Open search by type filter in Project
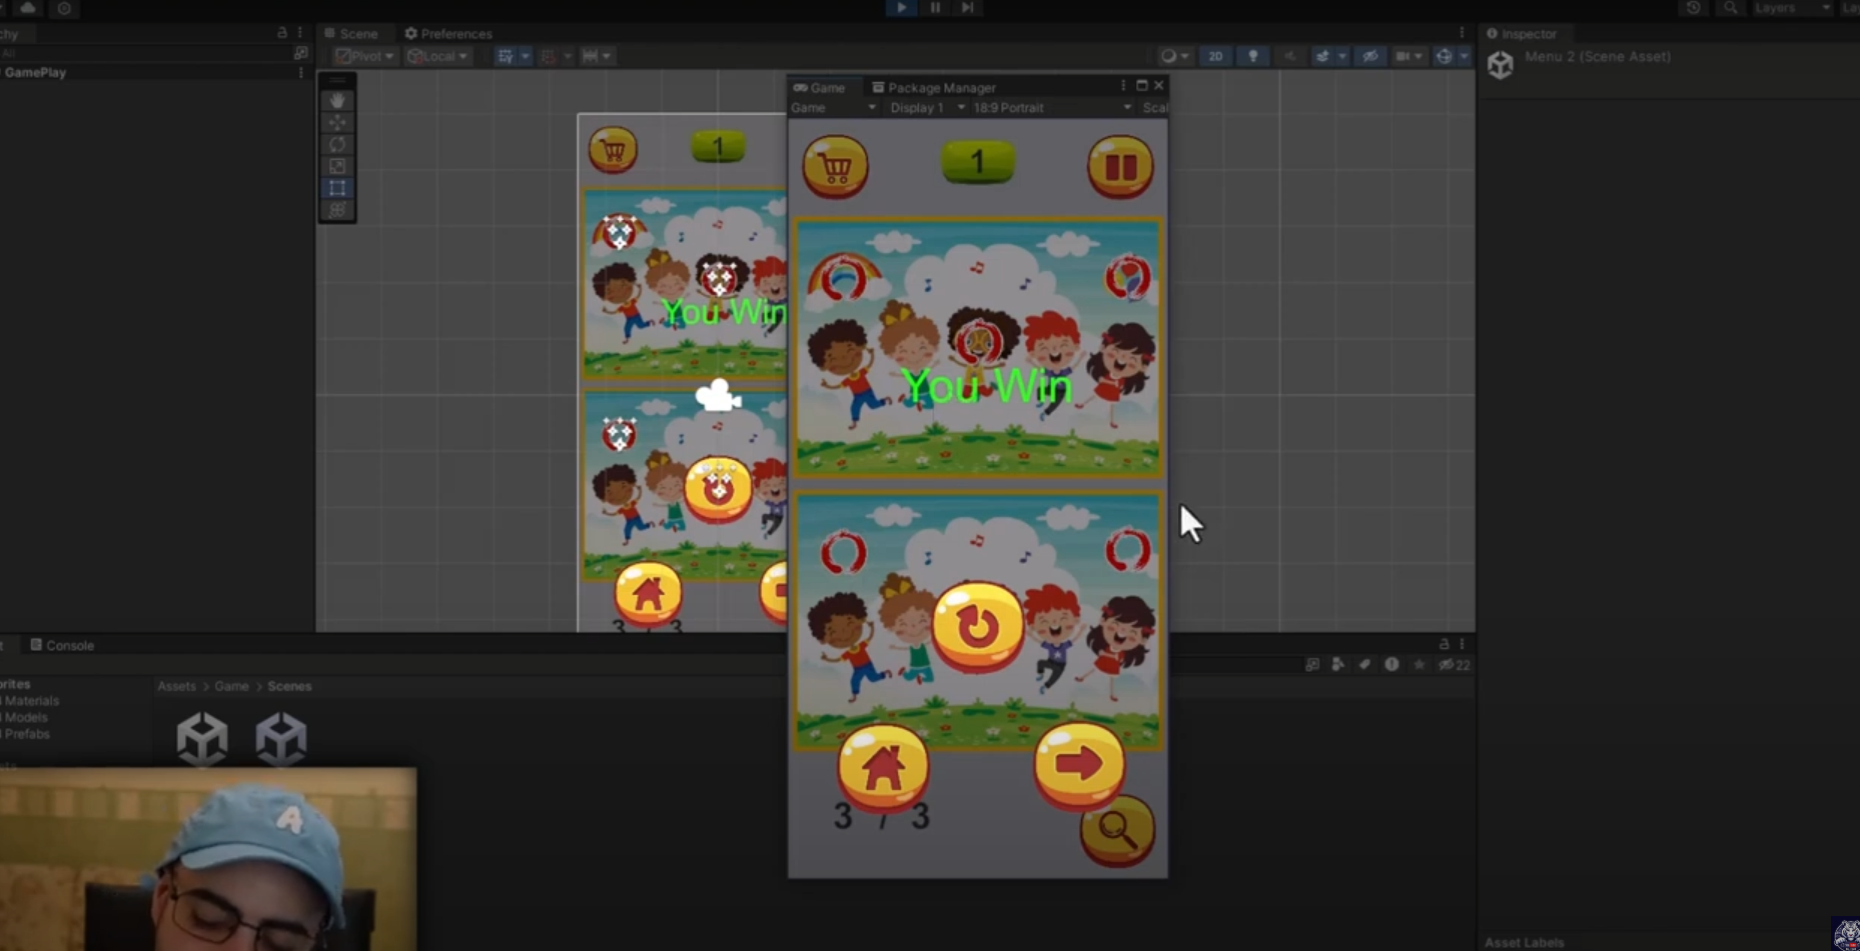The width and height of the screenshot is (1860, 951). tap(1338, 664)
